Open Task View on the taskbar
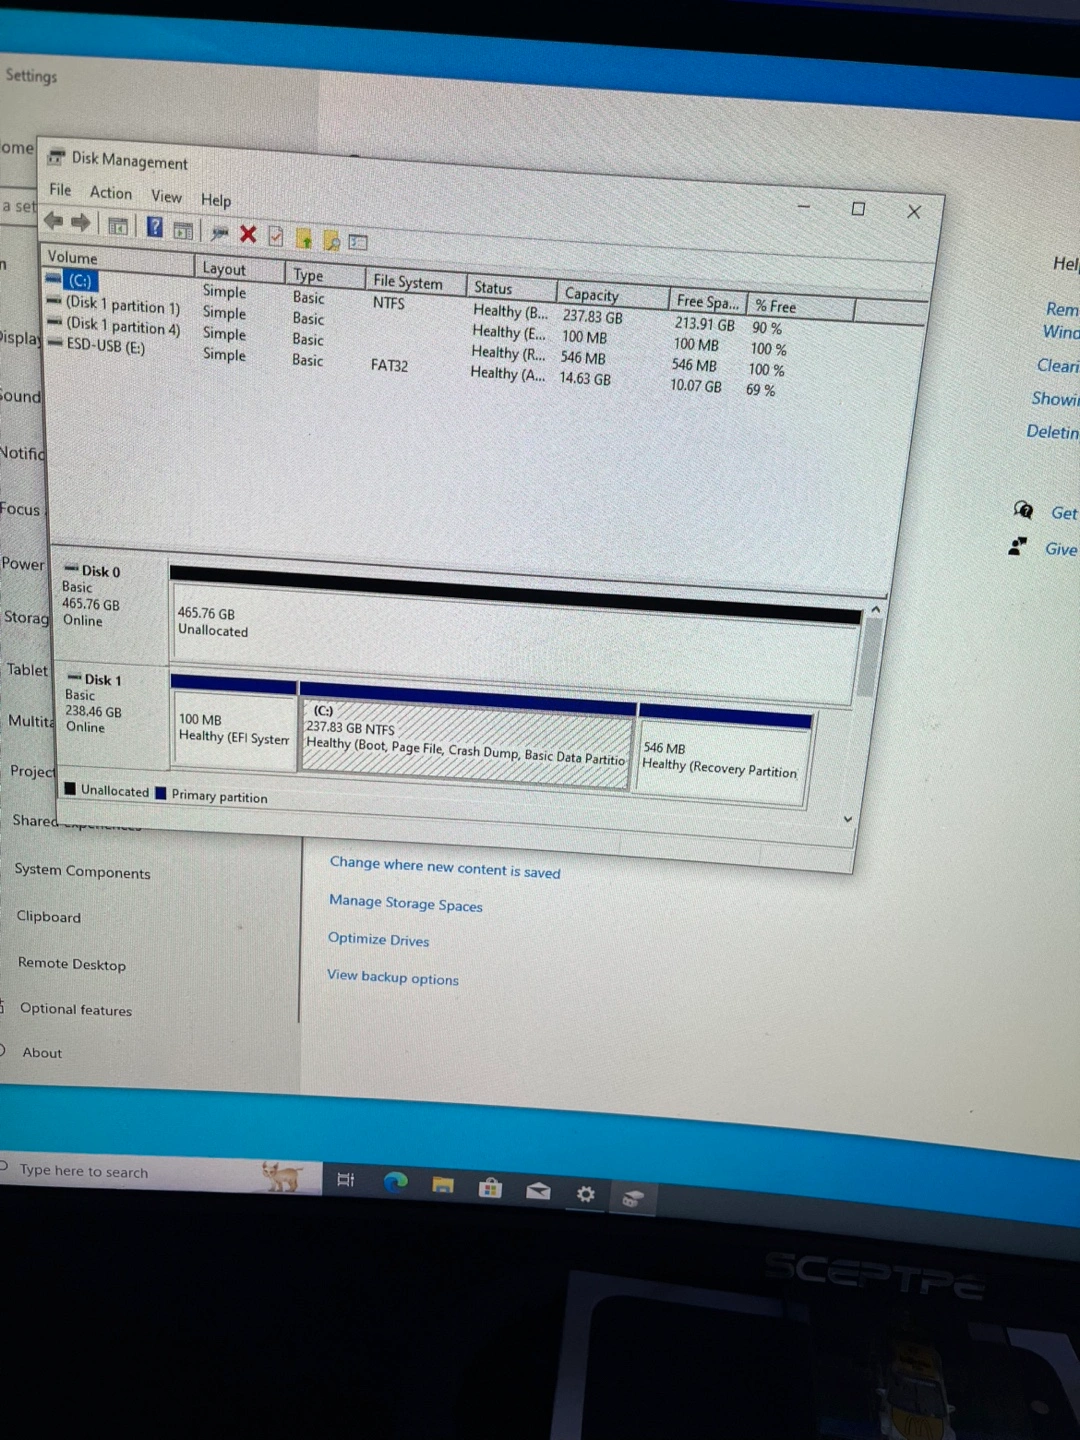 [346, 1180]
